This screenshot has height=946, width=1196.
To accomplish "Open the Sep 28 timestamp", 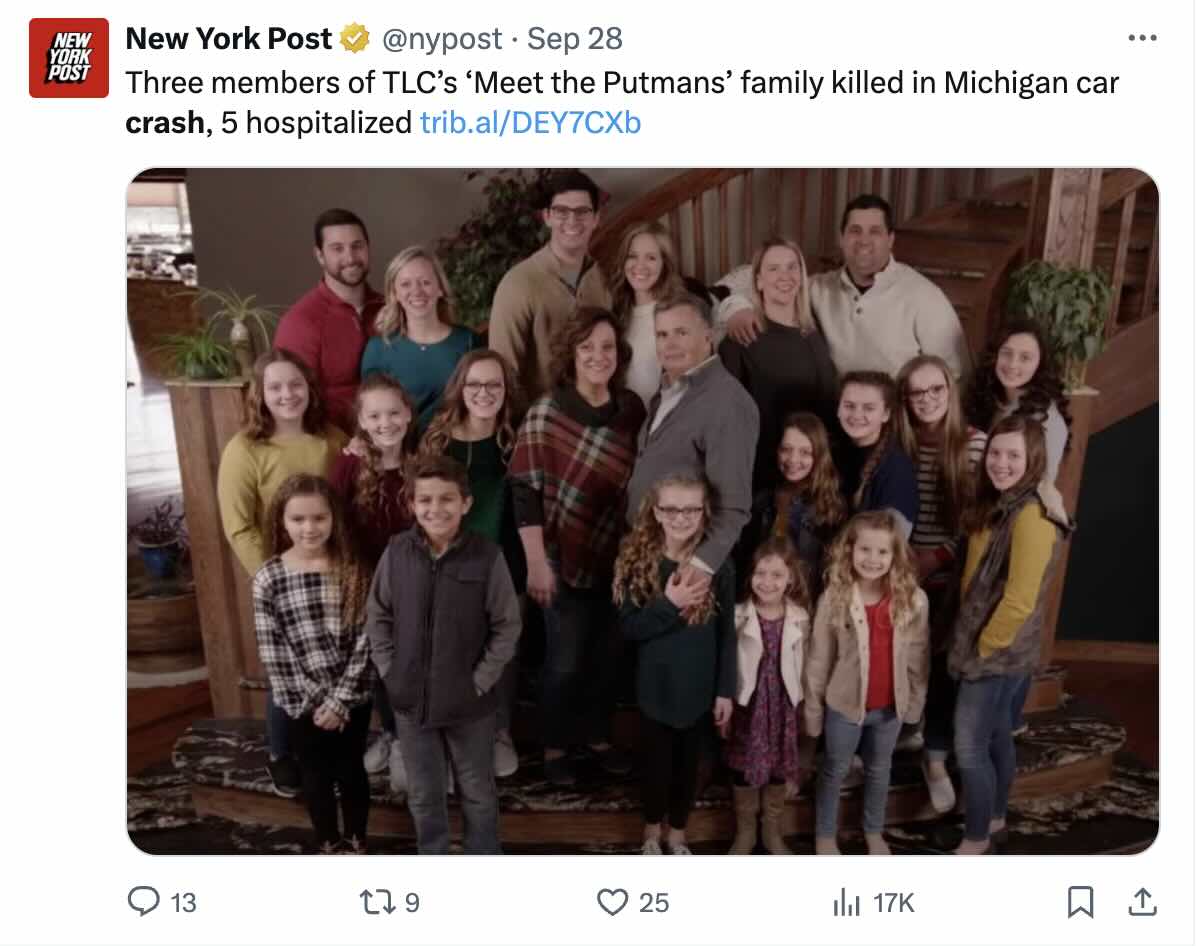I will pyautogui.click(x=574, y=39).
